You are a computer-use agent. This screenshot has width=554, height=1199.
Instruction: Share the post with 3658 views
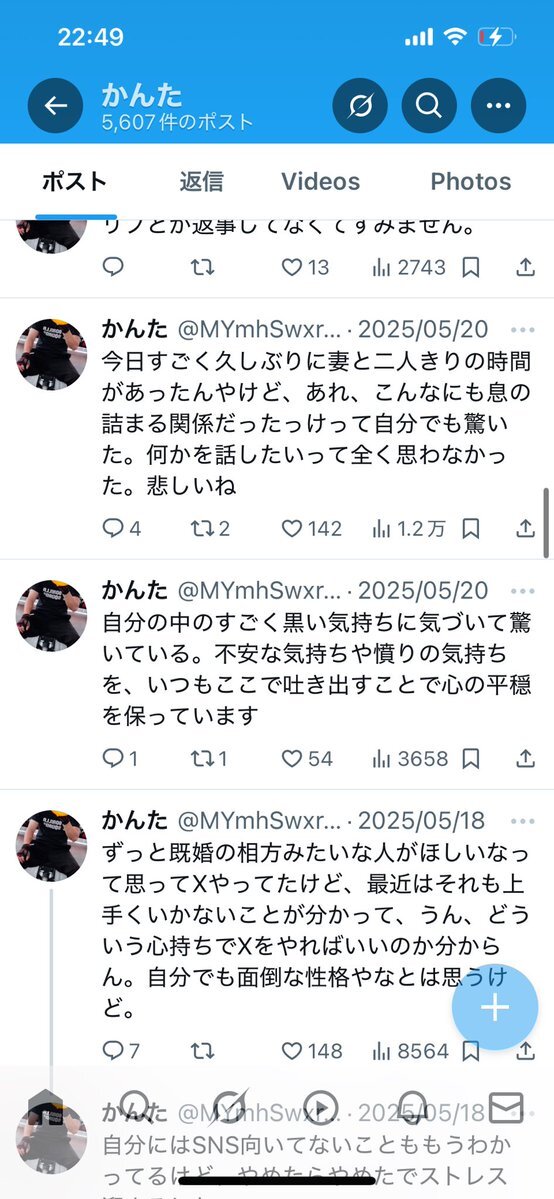(525, 759)
